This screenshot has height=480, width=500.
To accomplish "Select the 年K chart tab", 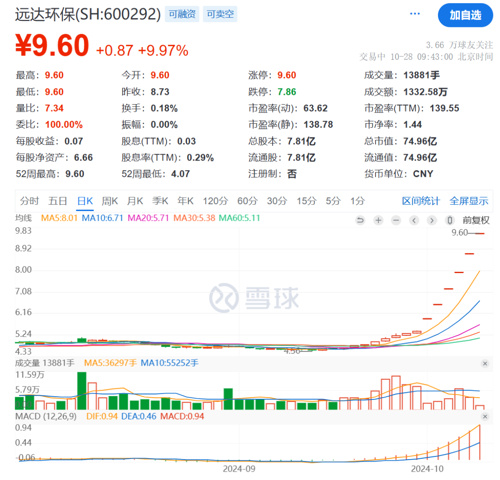I will [185, 201].
